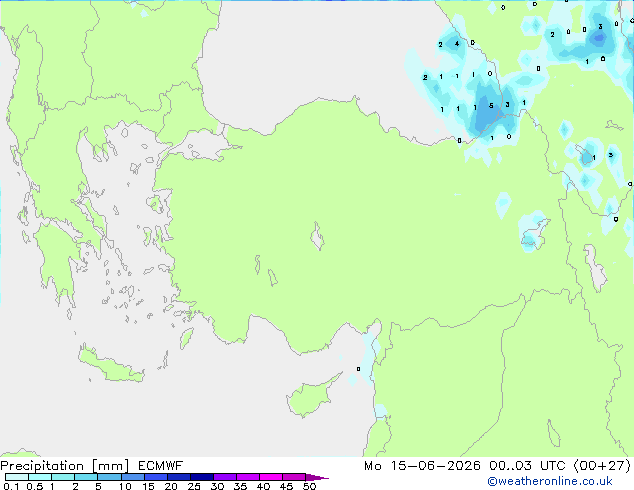Pick the 10–15 mm legend color swatch

tap(132, 477)
